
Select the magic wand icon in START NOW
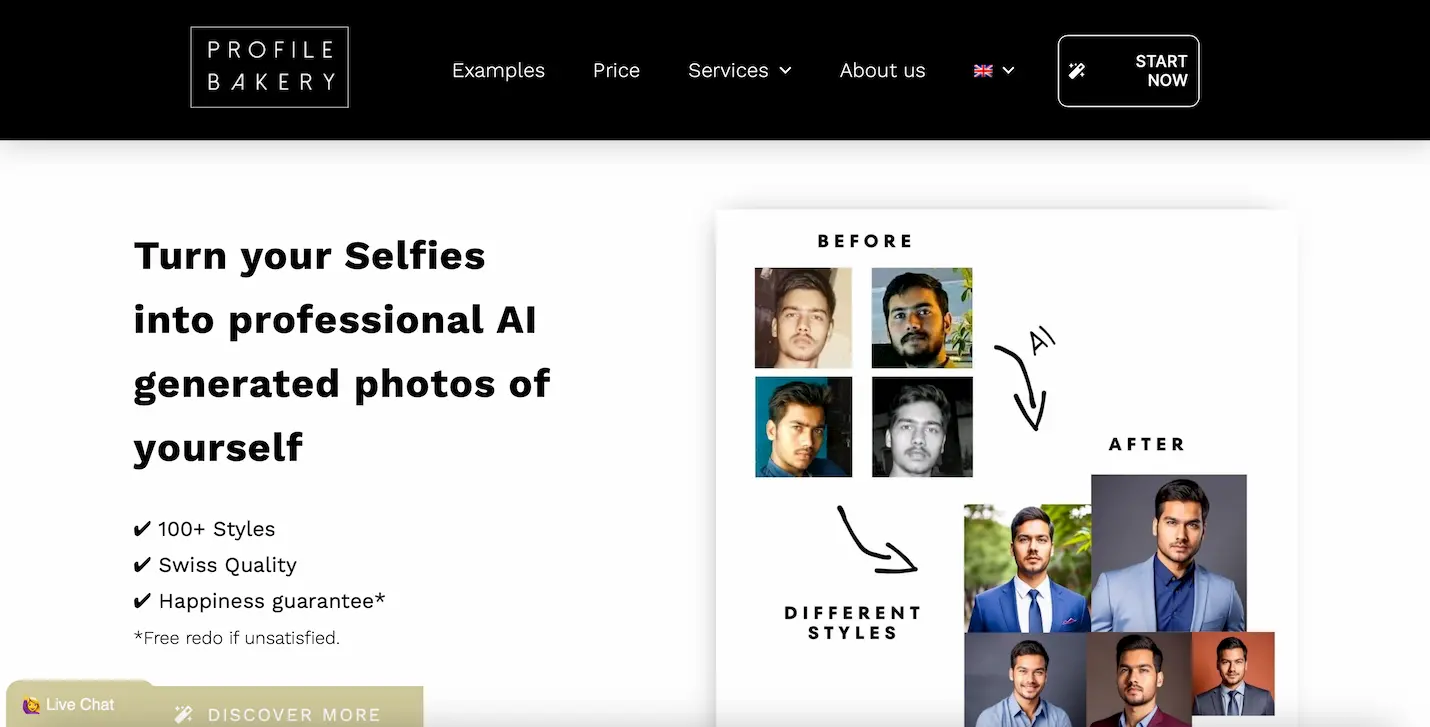pyautogui.click(x=1077, y=70)
